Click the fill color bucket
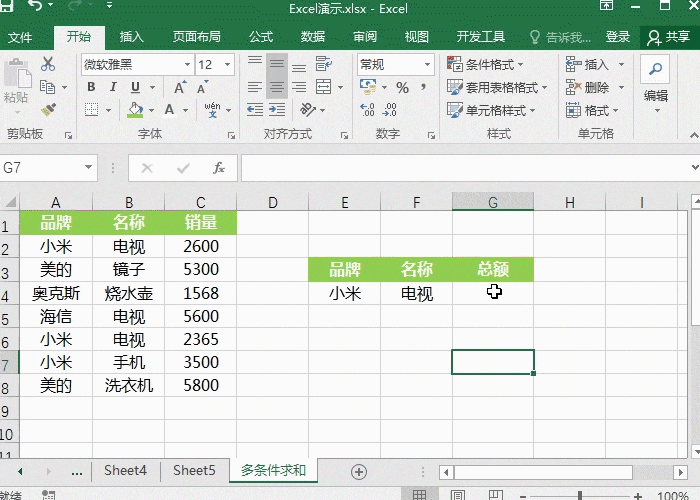Viewport: 700px width, 500px height. (x=135, y=110)
